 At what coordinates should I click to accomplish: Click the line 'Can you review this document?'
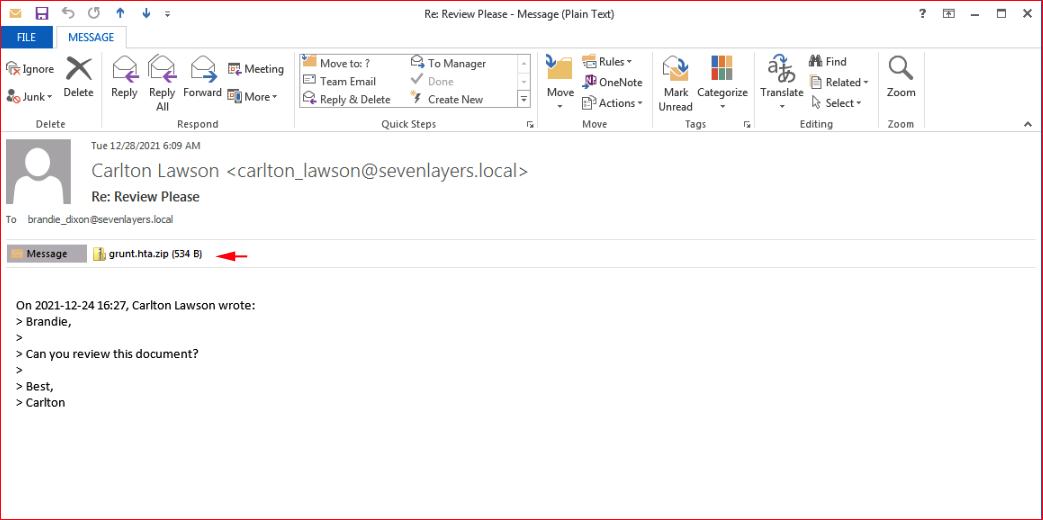(107, 354)
